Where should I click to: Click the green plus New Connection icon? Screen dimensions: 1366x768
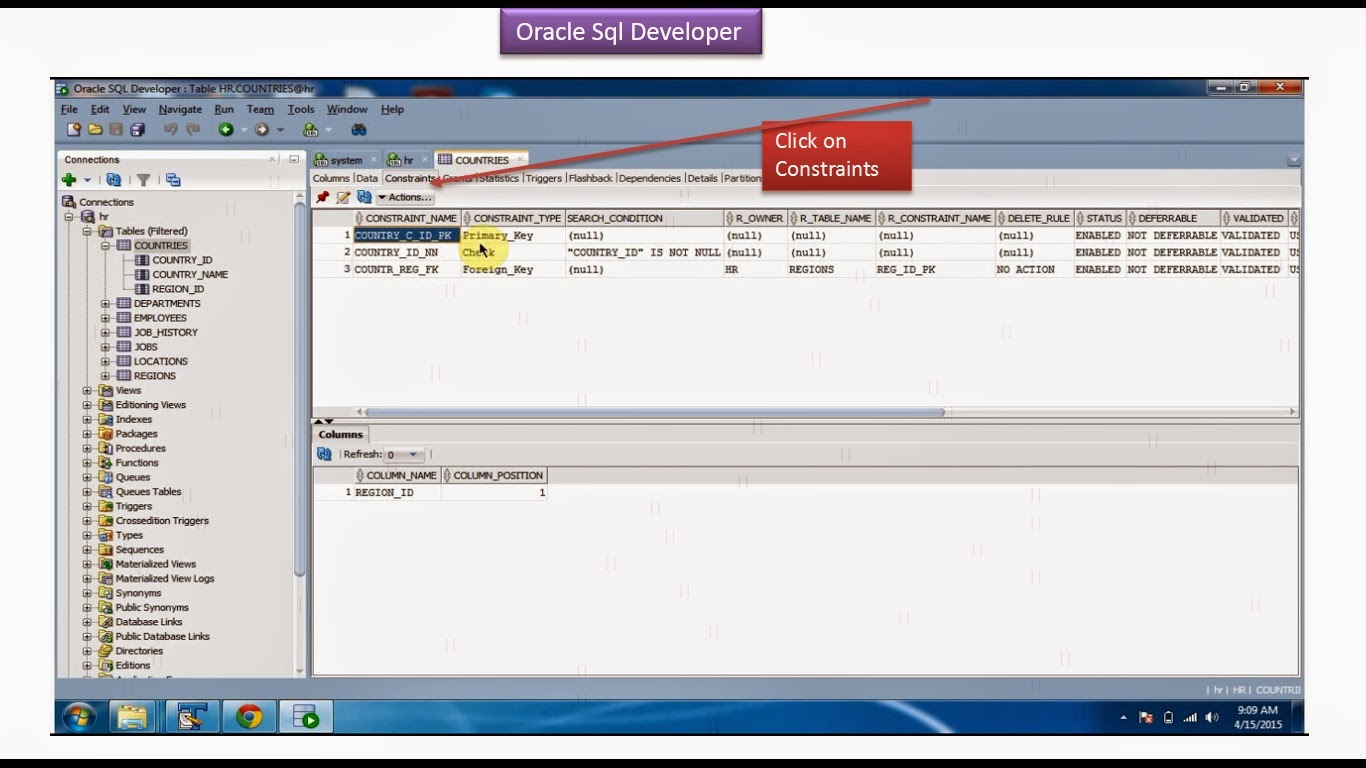[69, 180]
